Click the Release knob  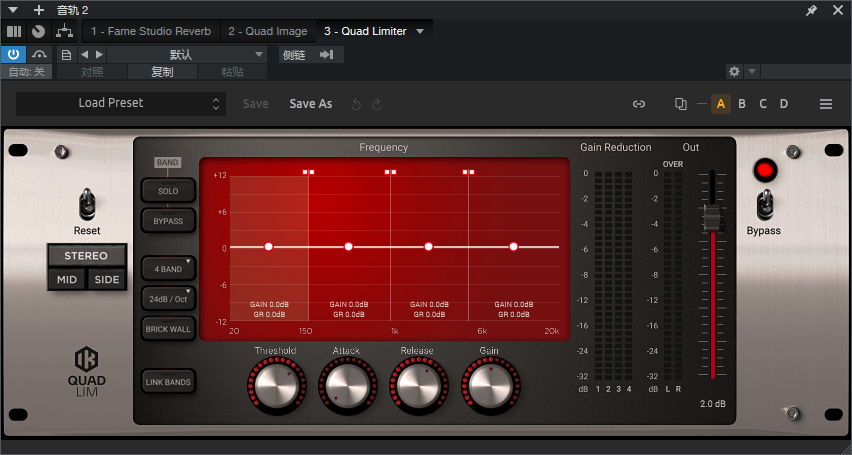[x=418, y=385]
